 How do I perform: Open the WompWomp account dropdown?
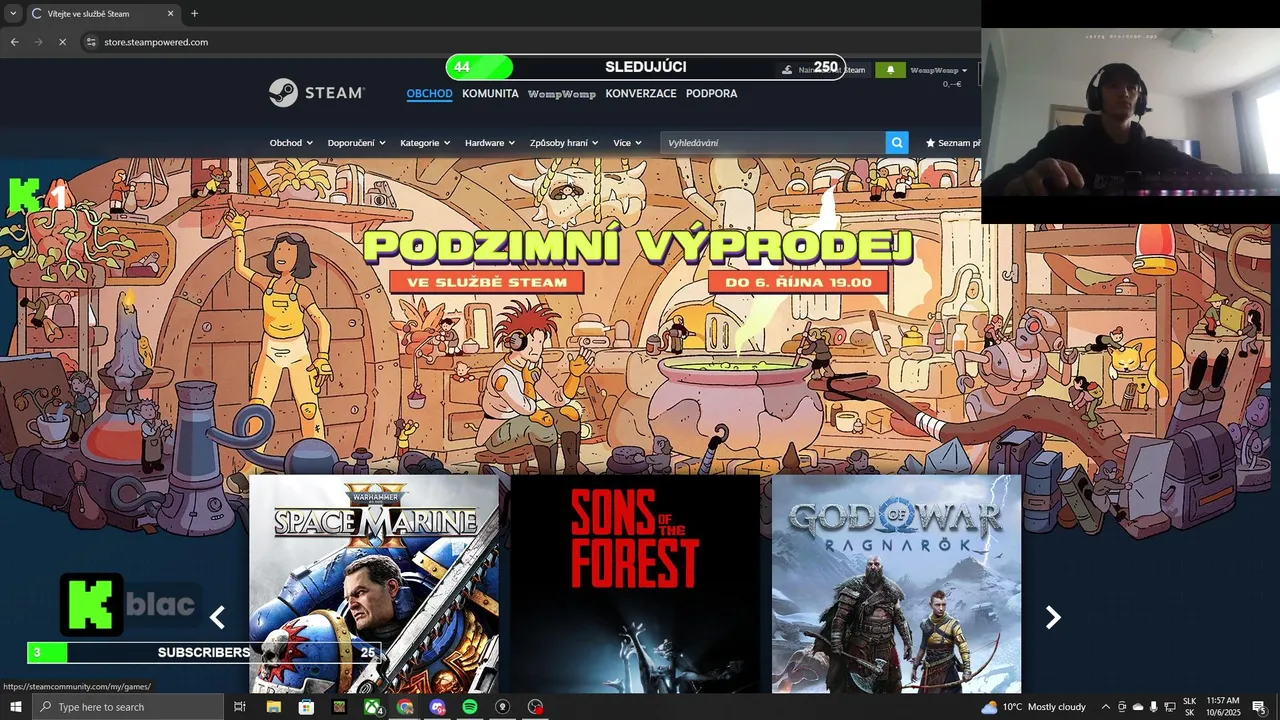click(939, 70)
